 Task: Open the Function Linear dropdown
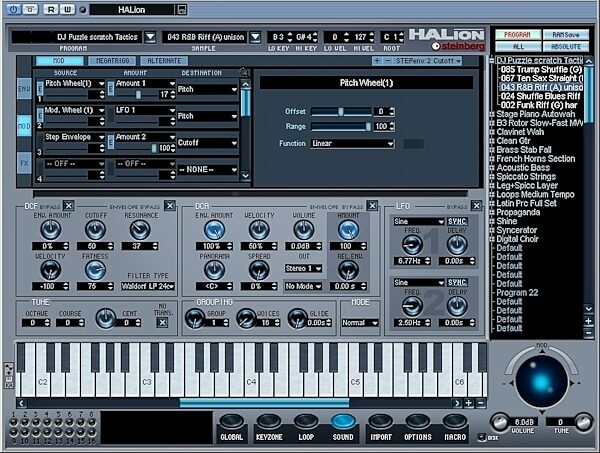(x=352, y=143)
